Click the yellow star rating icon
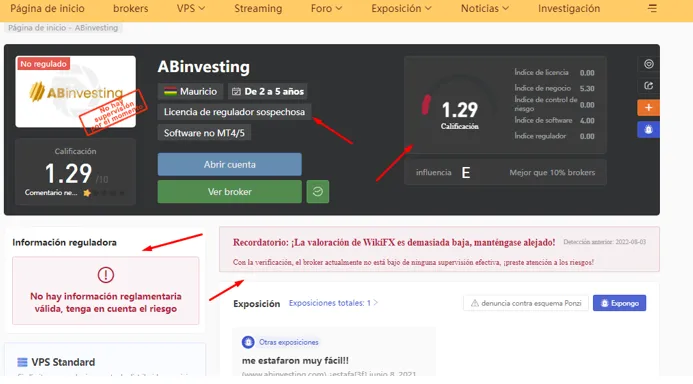Image resolution: width=693 pixels, height=384 pixels. [x=87, y=193]
